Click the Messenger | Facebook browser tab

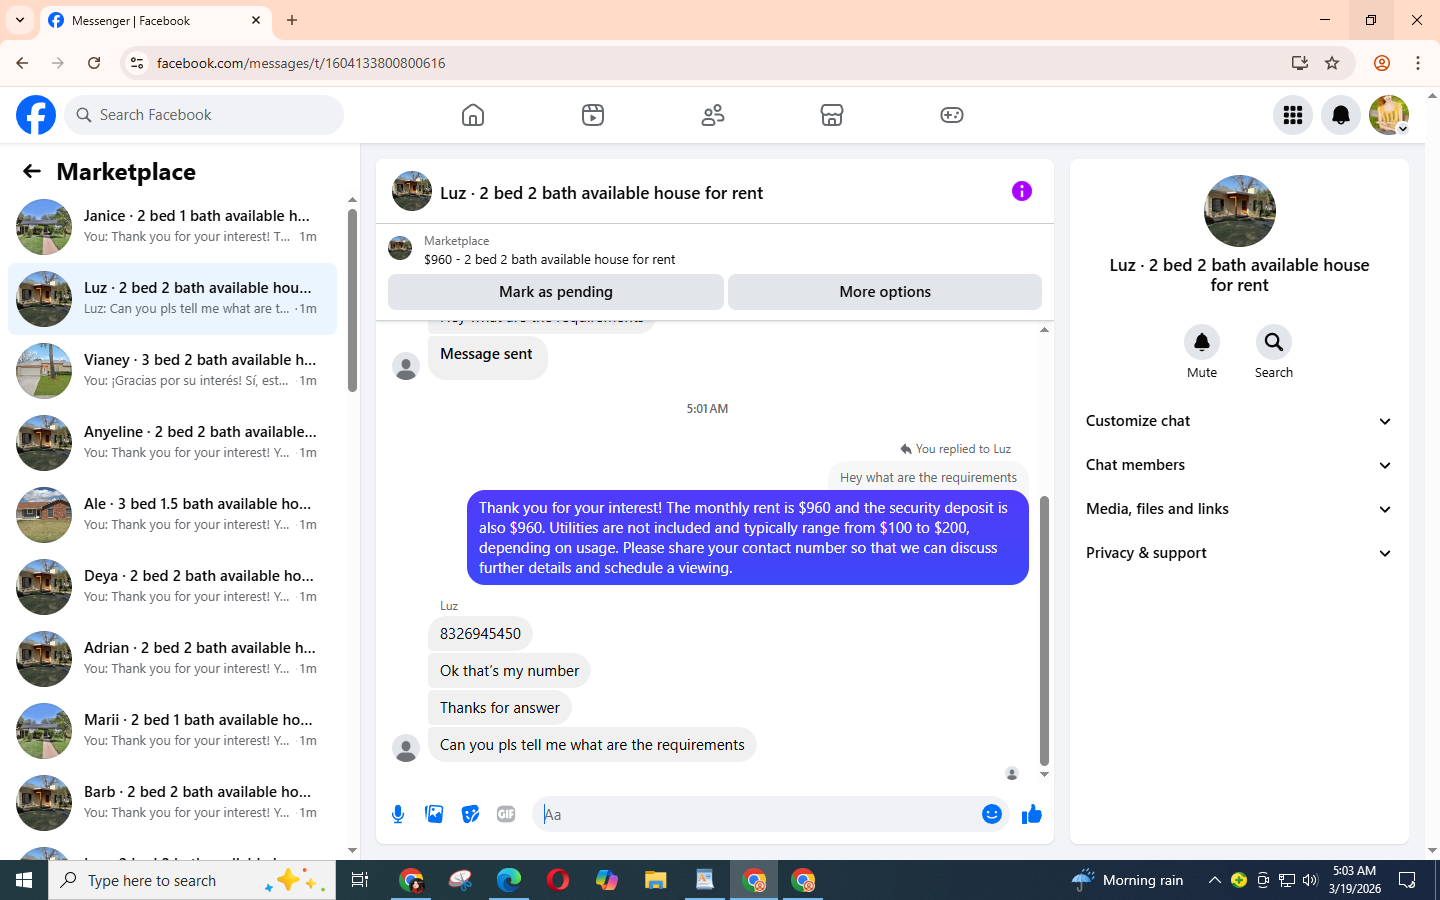point(154,20)
